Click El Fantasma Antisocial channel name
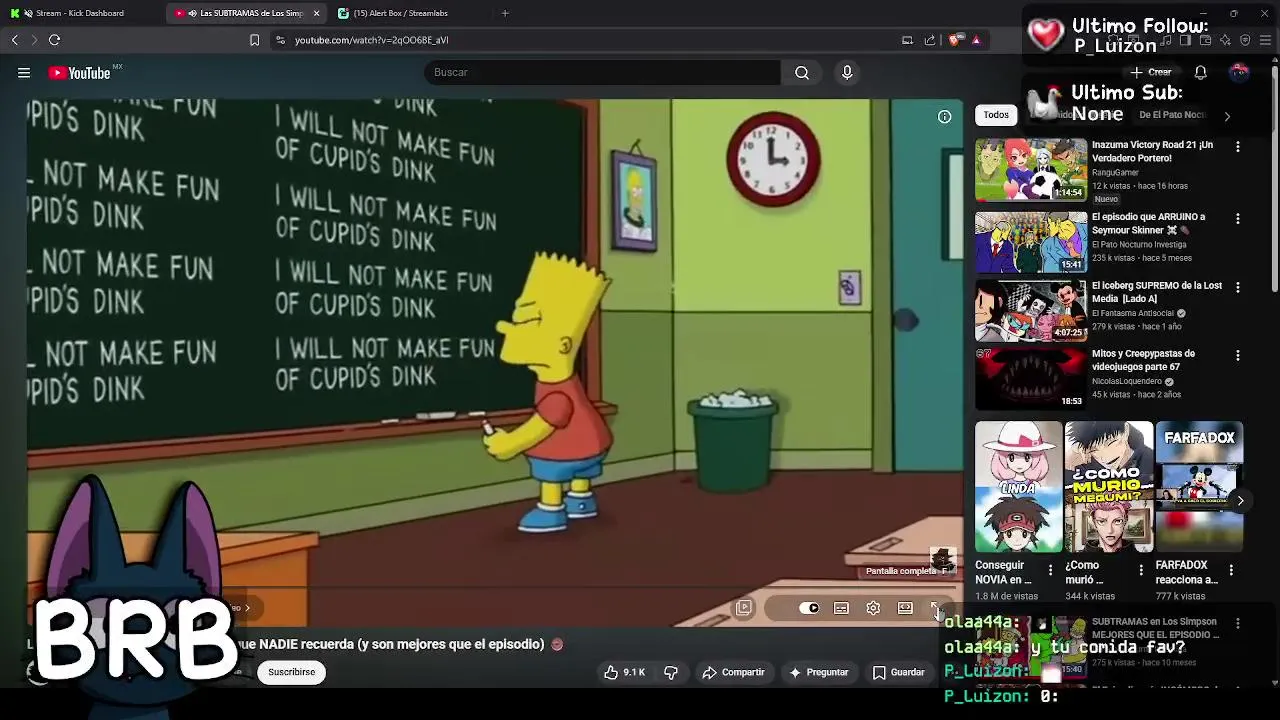Viewport: 1280px width, 720px height. [x=1133, y=313]
